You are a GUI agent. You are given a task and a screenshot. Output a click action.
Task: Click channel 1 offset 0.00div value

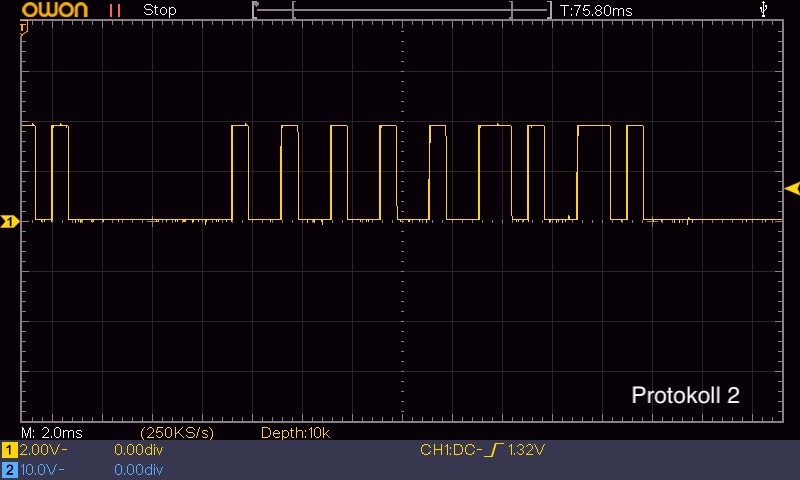coord(138,450)
